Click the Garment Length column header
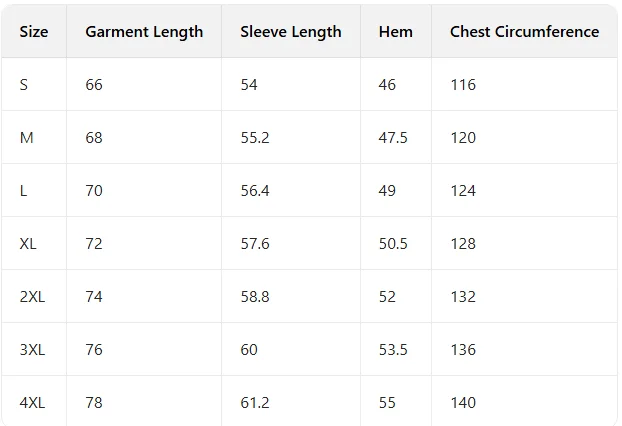The image size is (622, 426). 144,32
